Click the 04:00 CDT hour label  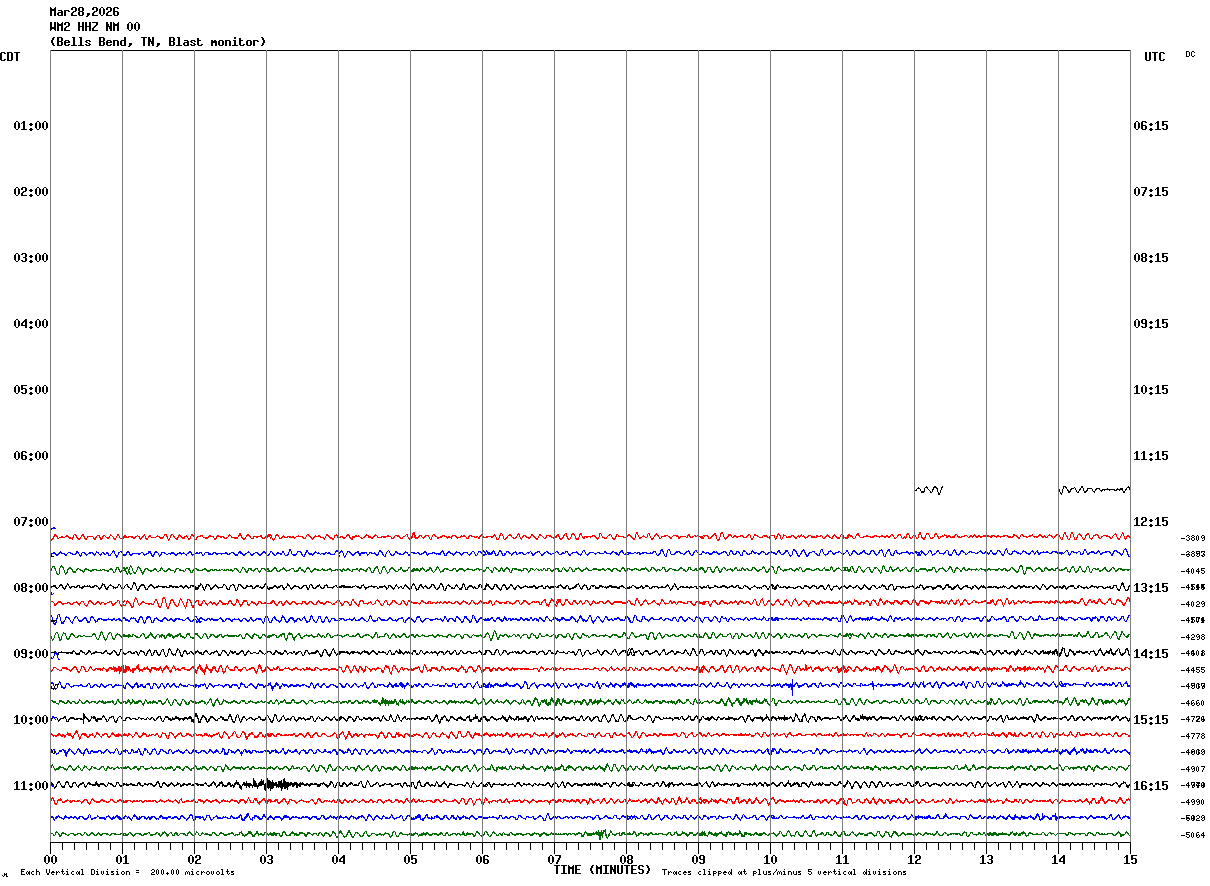(x=31, y=324)
